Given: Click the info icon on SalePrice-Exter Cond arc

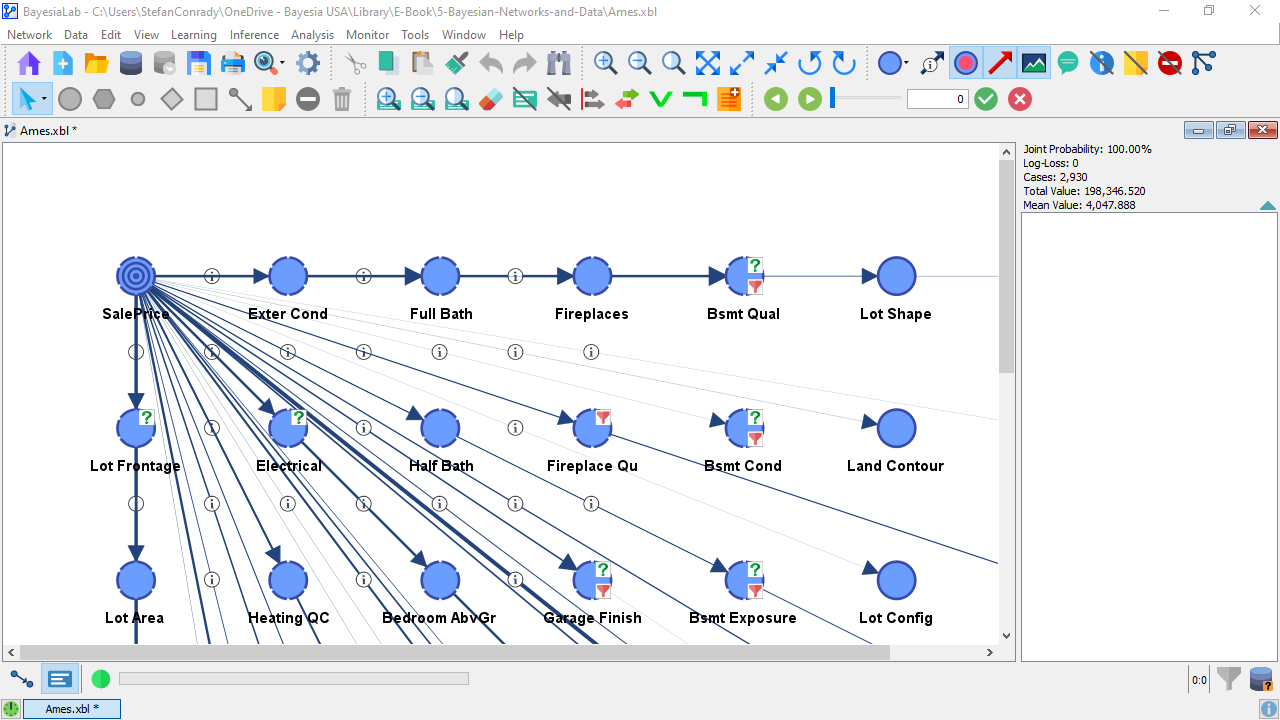Looking at the screenshot, I should coord(212,276).
